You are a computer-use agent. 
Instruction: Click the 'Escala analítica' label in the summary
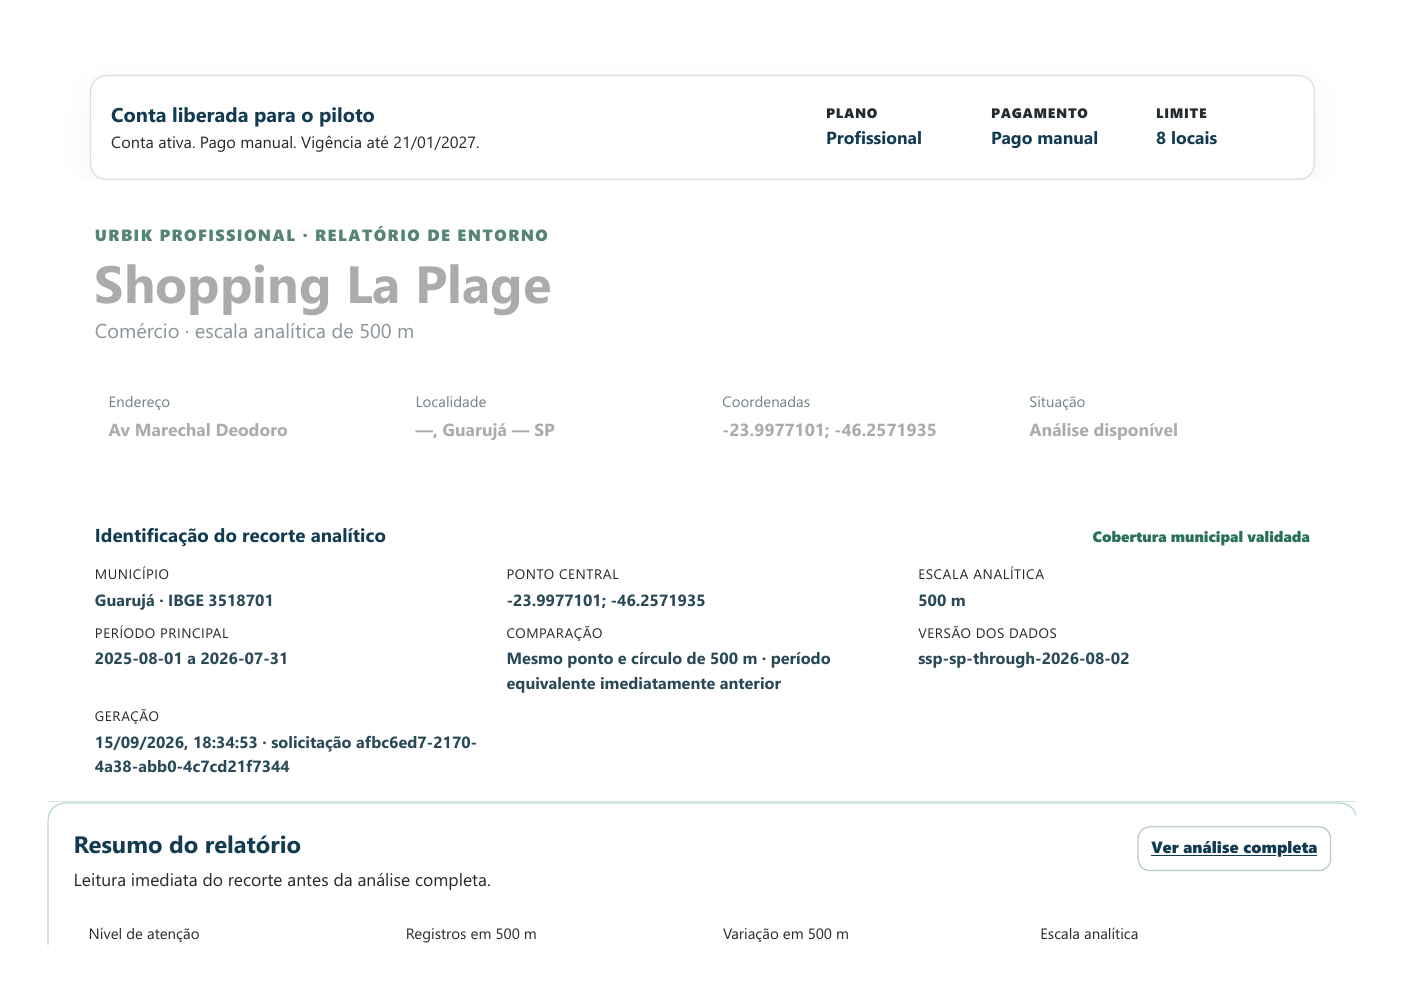tap(1089, 934)
